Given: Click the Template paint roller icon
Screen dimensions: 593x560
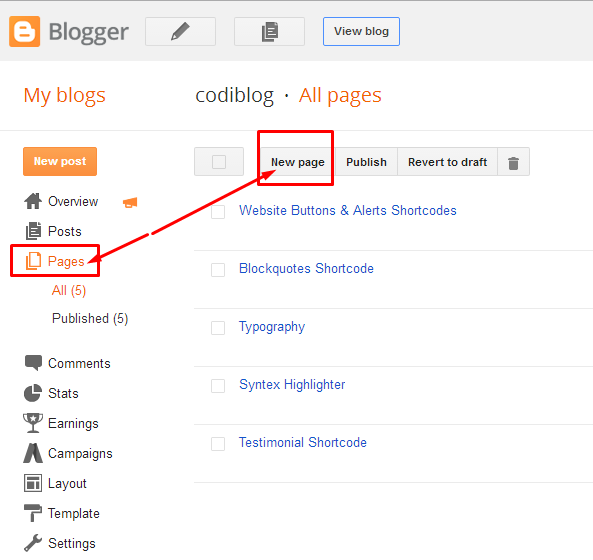Looking at the screenshot, I should click(x=33, y=513).
